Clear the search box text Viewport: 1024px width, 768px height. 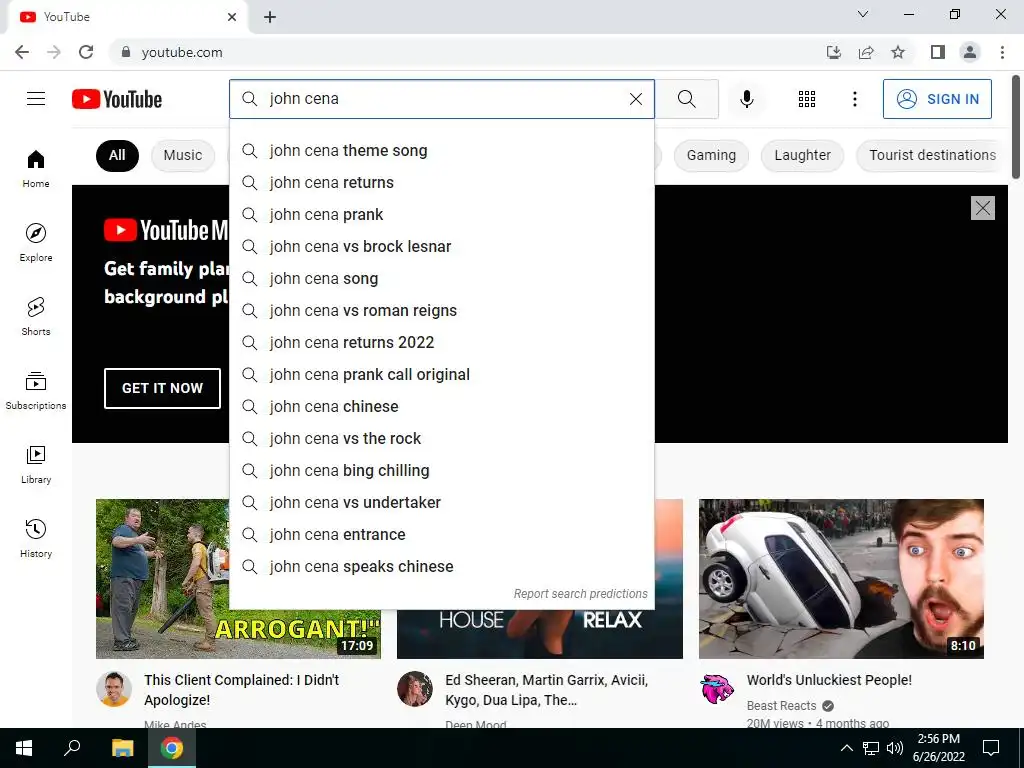pyautogui.click(x=635, y=99)
